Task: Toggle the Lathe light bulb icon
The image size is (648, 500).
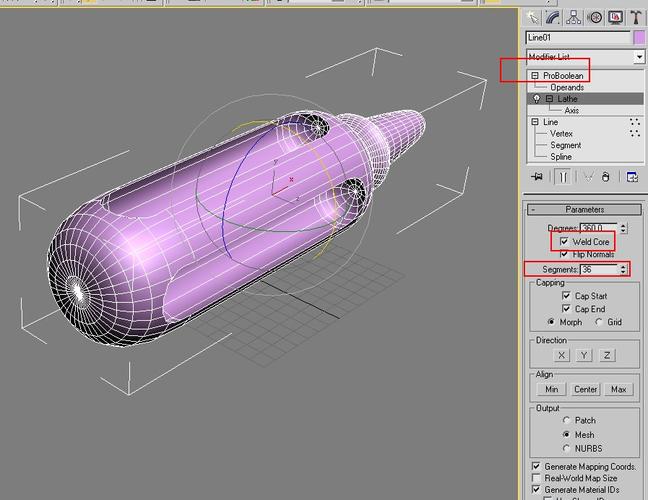Action: click(x=536, y=99)
